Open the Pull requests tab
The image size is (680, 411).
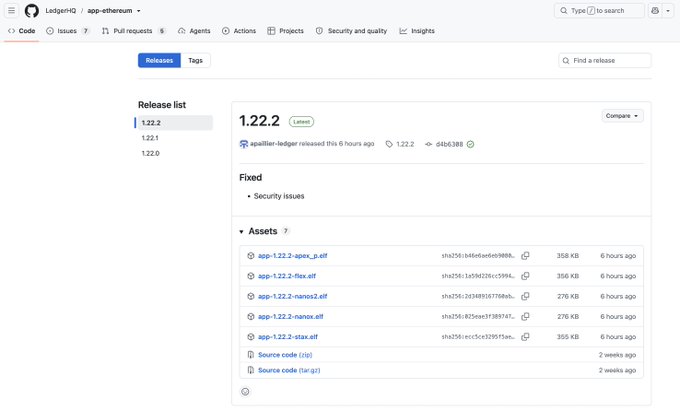pyautogui.click(x=134, y=31)
